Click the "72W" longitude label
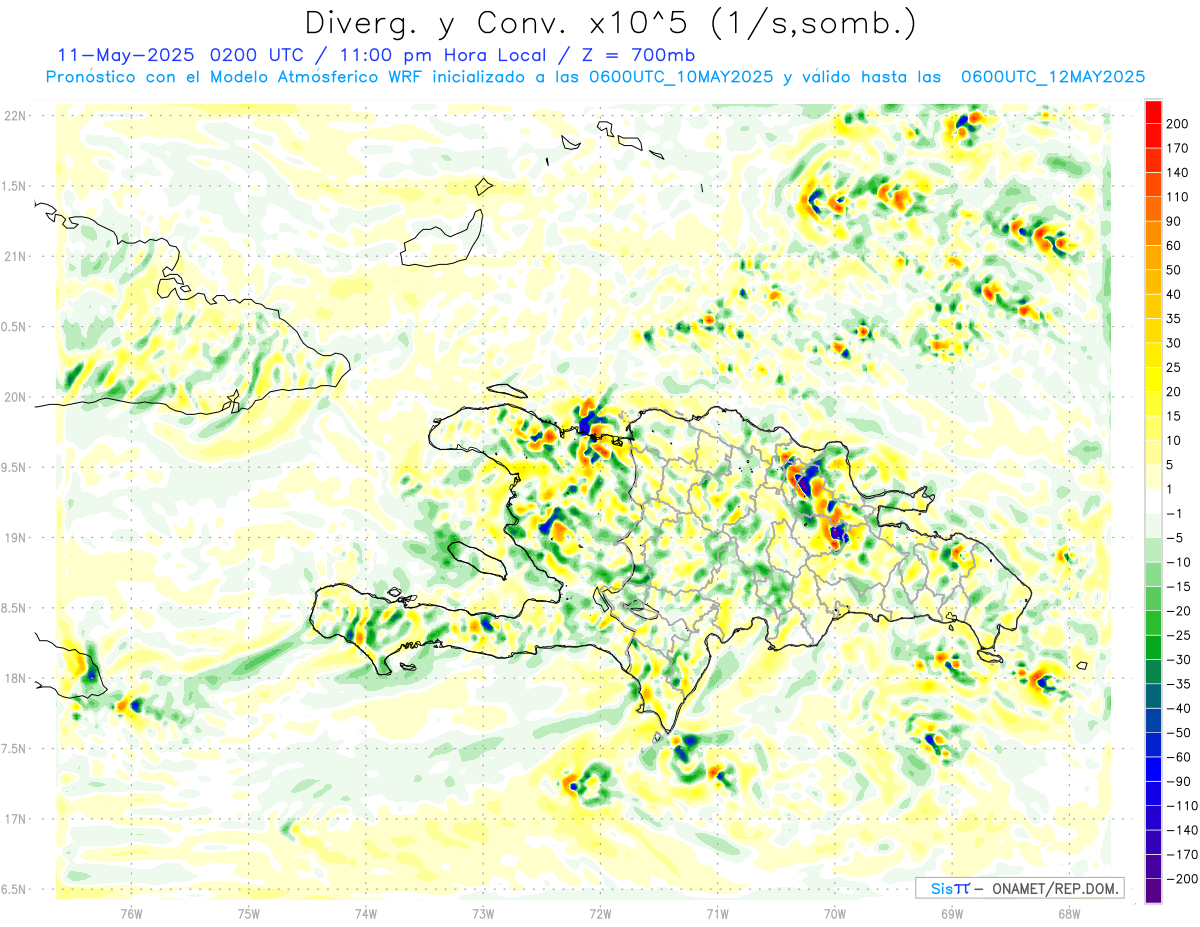1200x927 pixels. pos(600,913)
